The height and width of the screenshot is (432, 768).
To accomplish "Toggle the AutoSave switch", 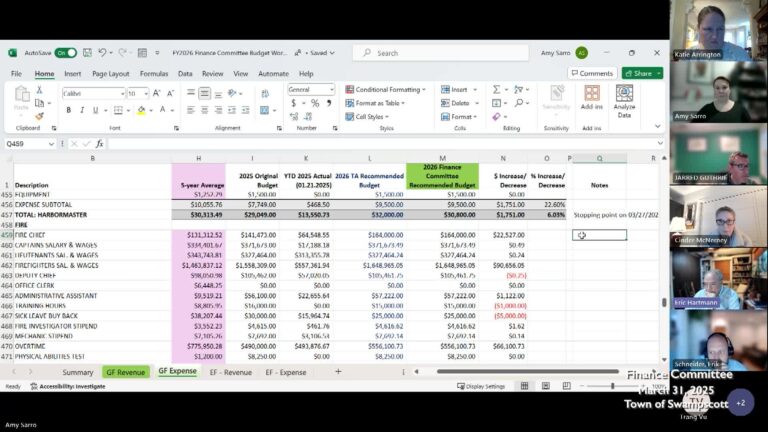I will [65, 53].
